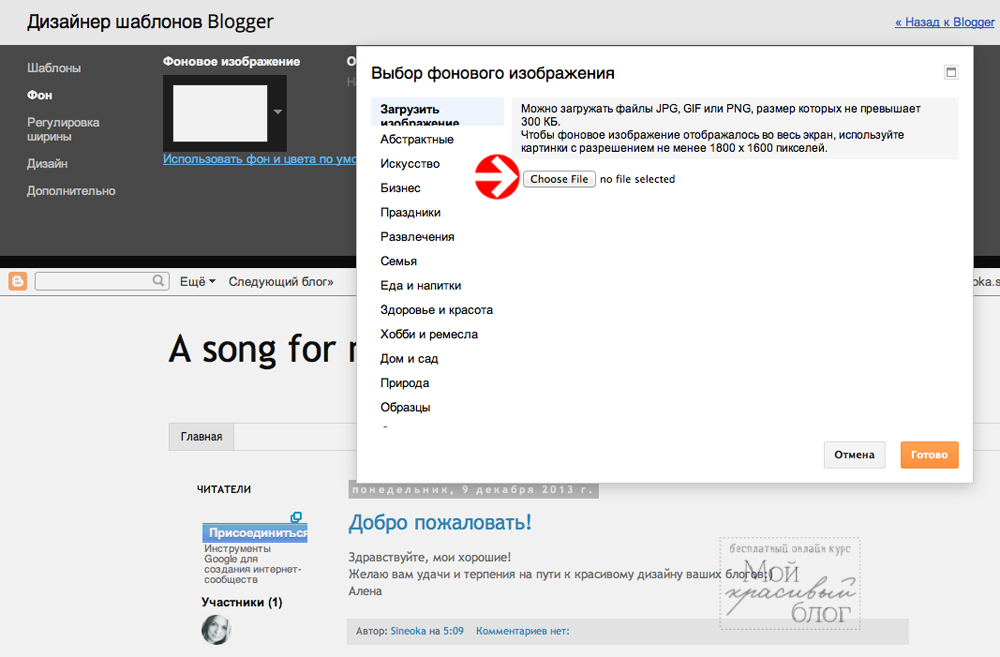Open the Дополнительно section
The width and height of the screenshot is (1000, 657).
71,191
